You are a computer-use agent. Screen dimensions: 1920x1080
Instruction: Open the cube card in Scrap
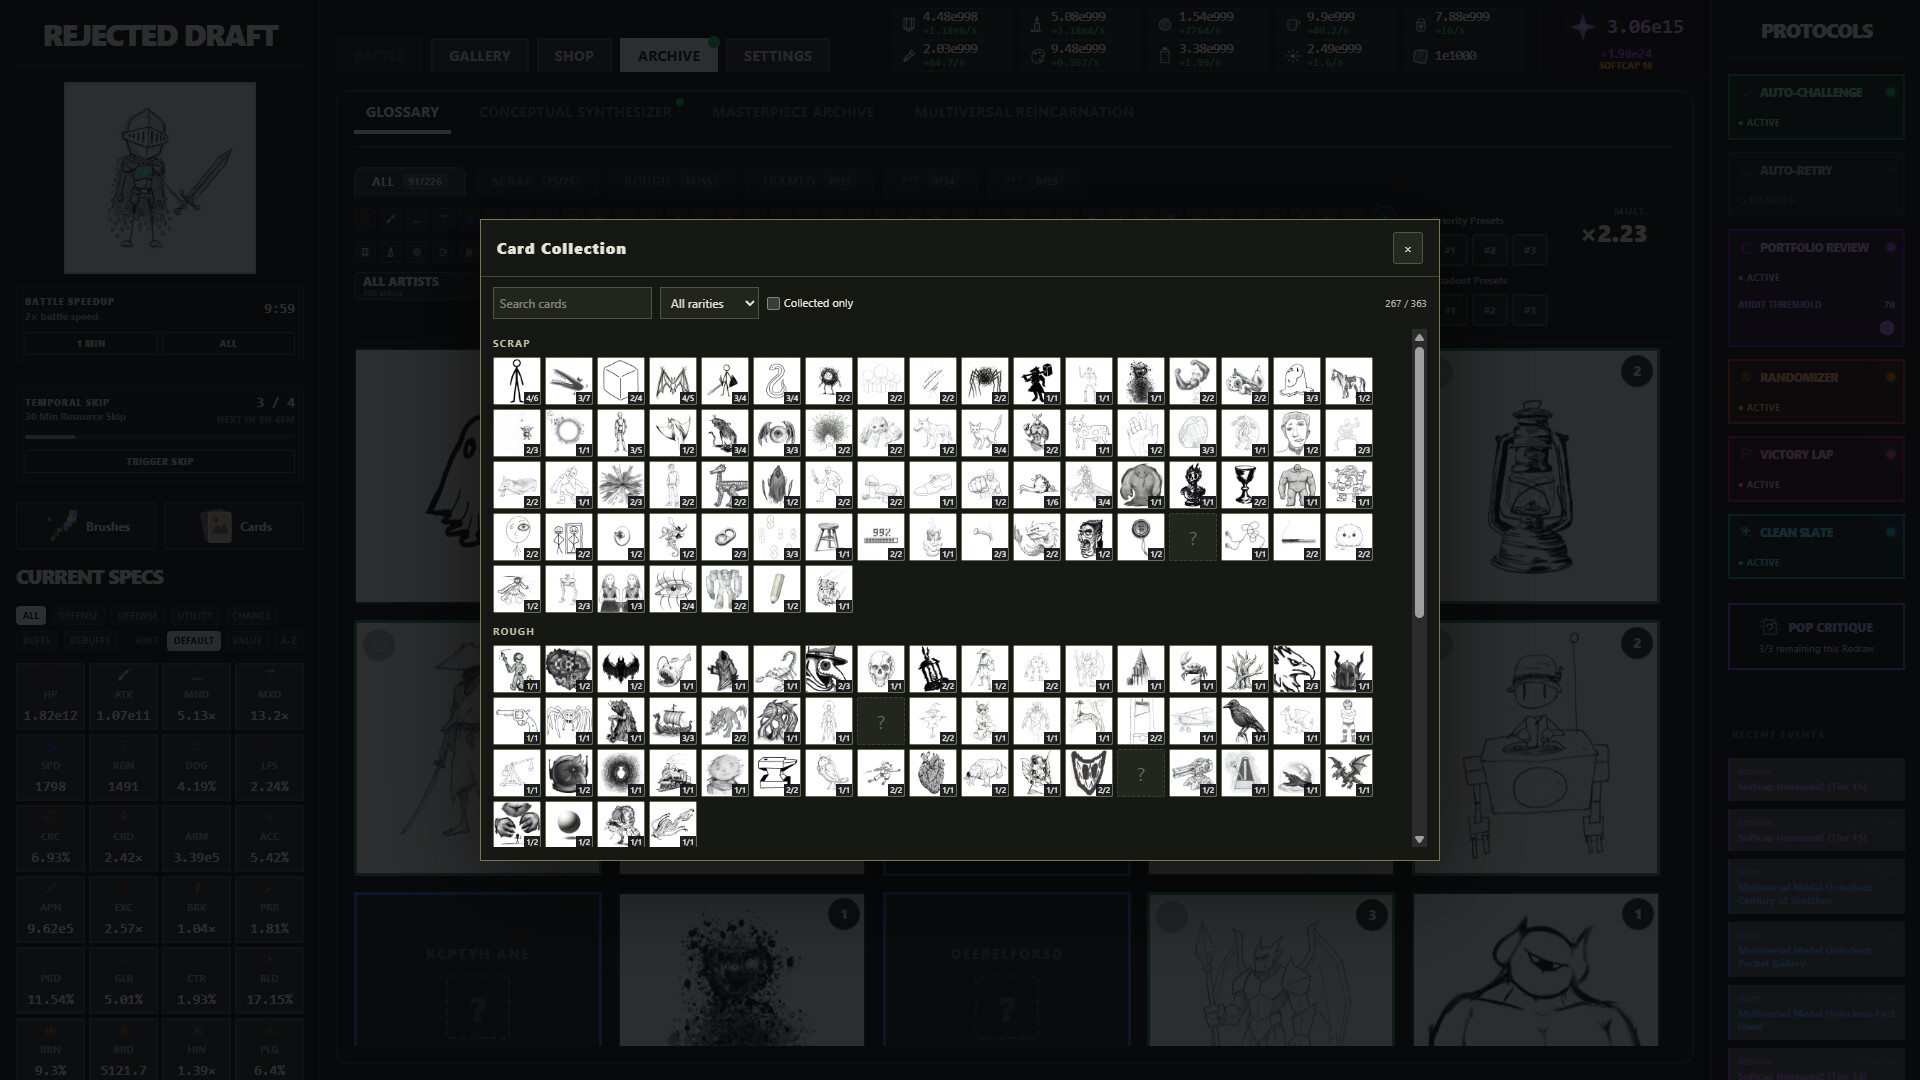coord(621,381)
